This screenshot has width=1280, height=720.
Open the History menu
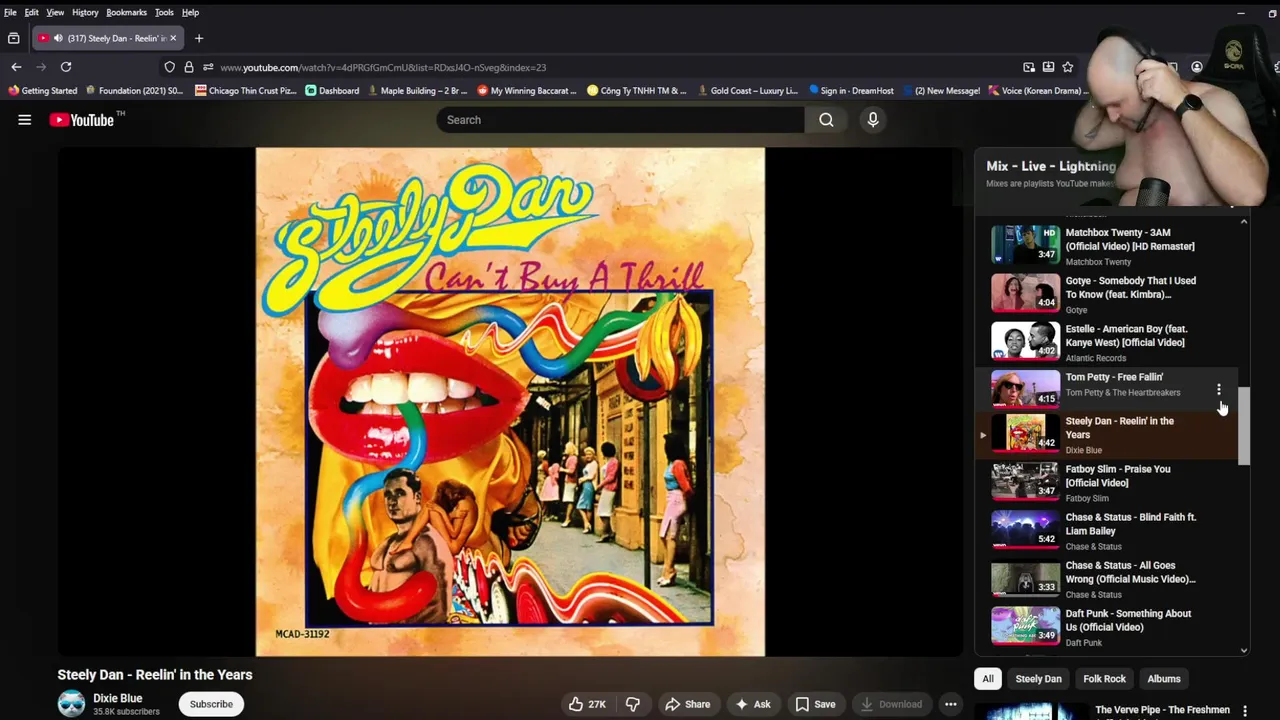tap(85, 12)
